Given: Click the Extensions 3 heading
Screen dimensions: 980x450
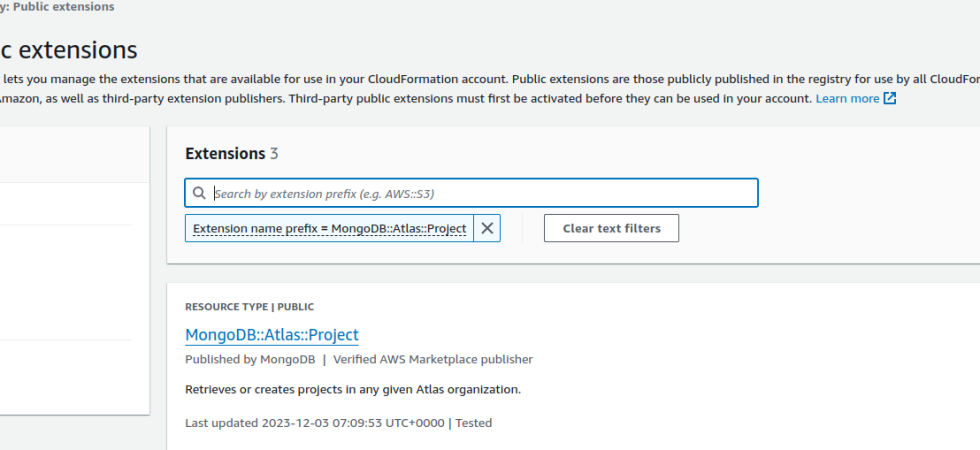Looking at the screenshot, I should [x=232, y=153].
